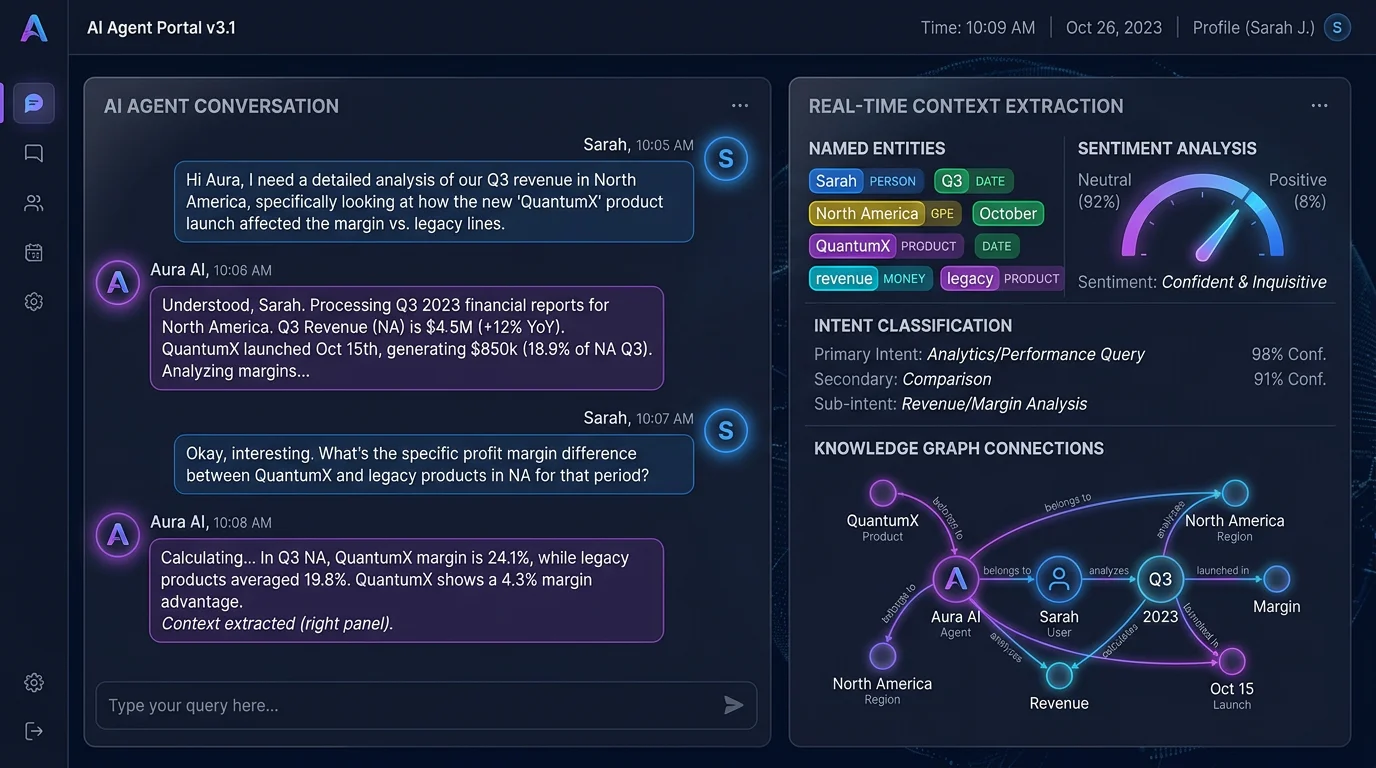The width and height of the screenshot is (1376, 768).
Task: Click the bottom settings gear in the sidebar
Action: click(x=33, y=682)
